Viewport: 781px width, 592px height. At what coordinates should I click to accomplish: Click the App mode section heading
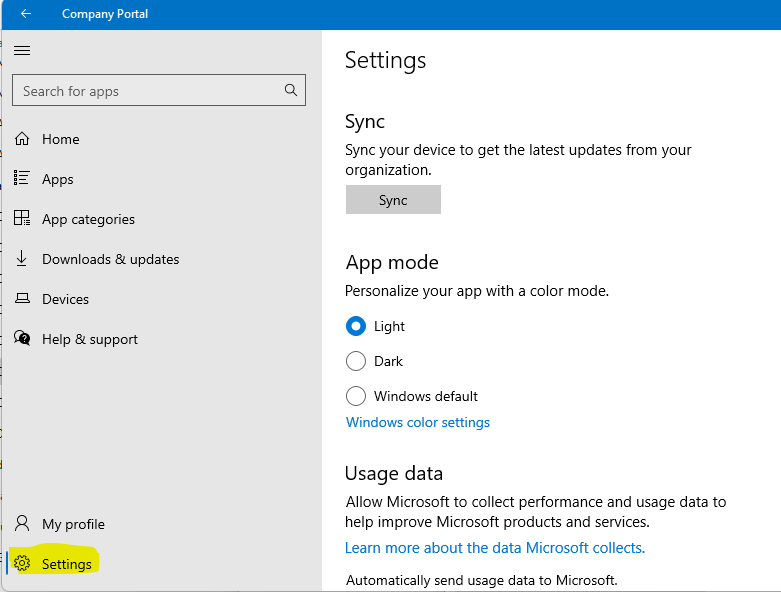pyautogui.click(x=392, y=263)
